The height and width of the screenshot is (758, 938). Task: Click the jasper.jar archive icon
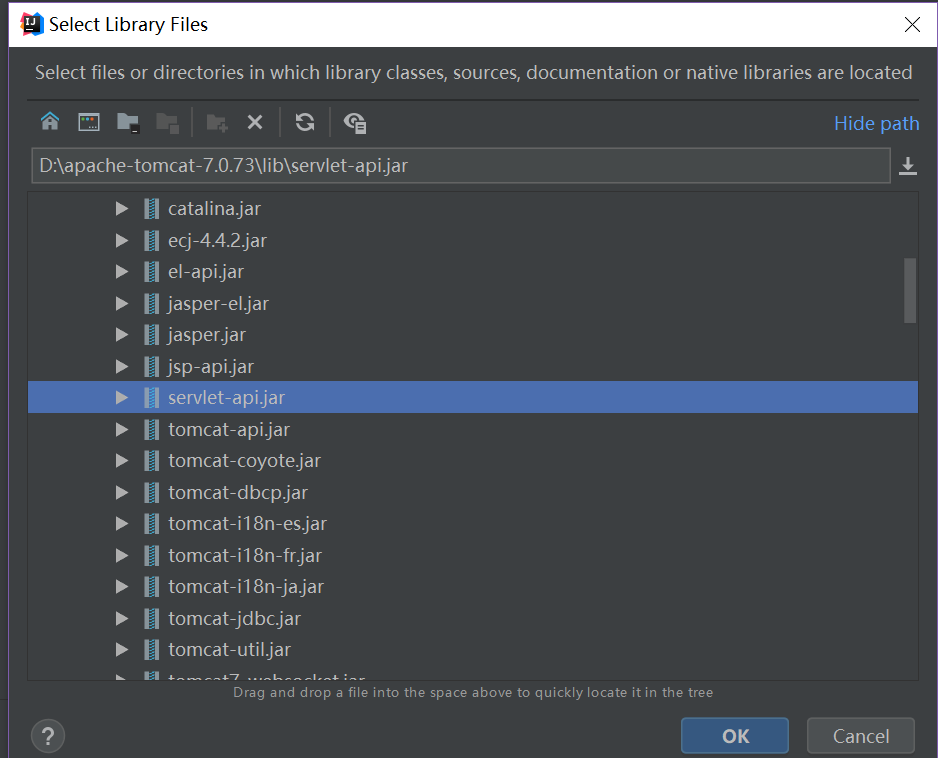coord(152,334)
